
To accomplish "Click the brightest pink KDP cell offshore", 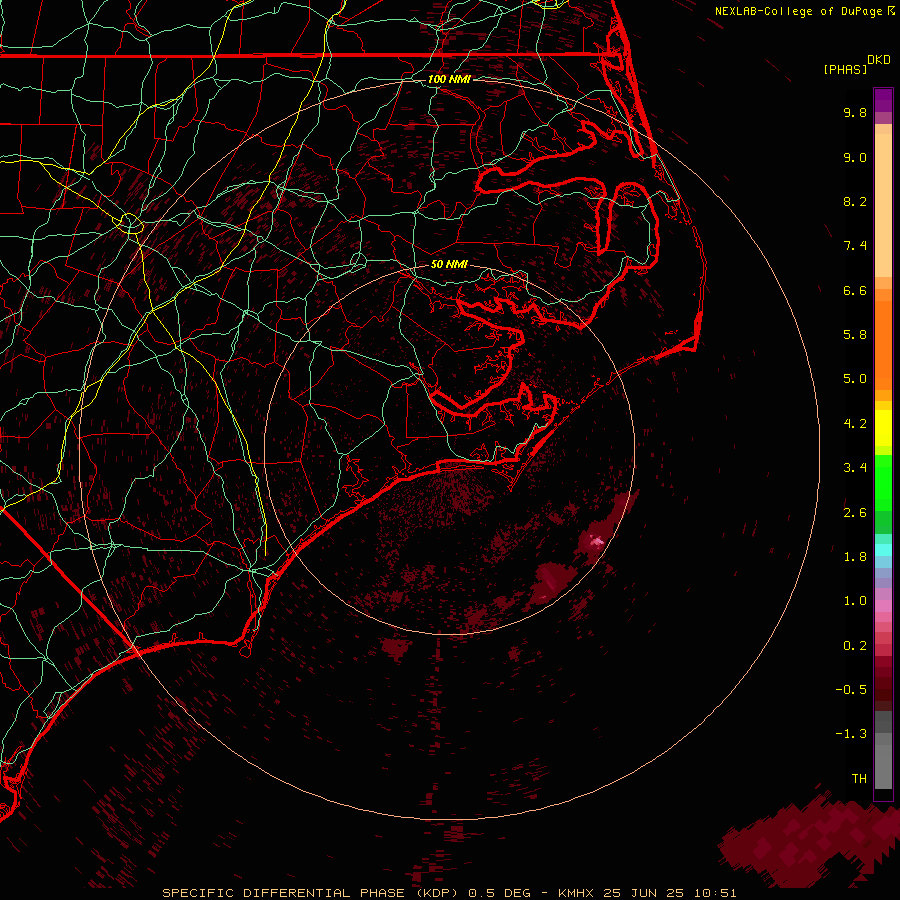I will click(596, 541).
